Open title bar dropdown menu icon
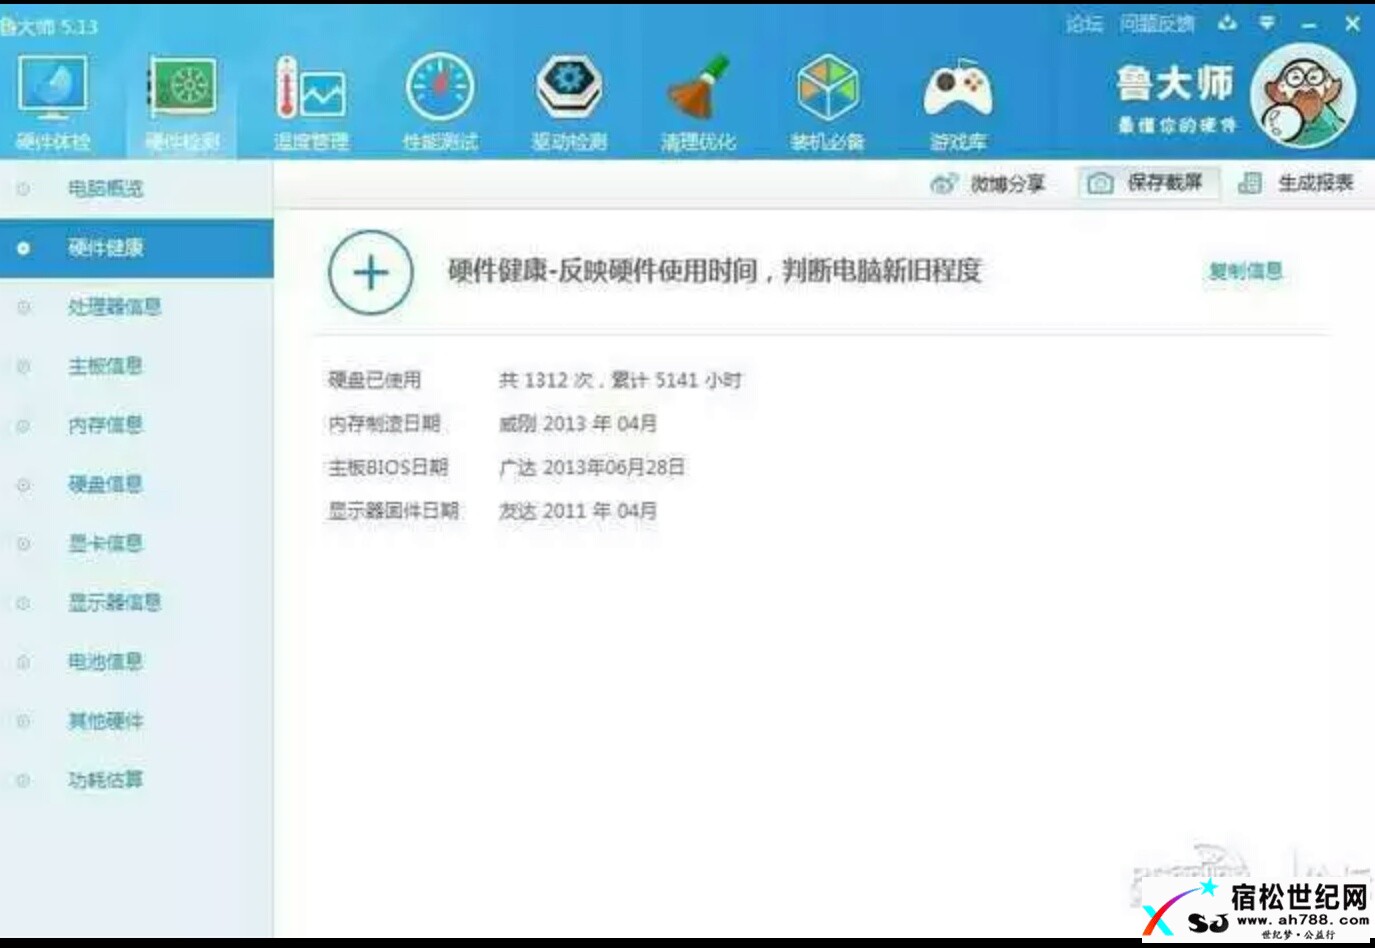The height and width of the screenshot is (948, 1375). 1267,23
